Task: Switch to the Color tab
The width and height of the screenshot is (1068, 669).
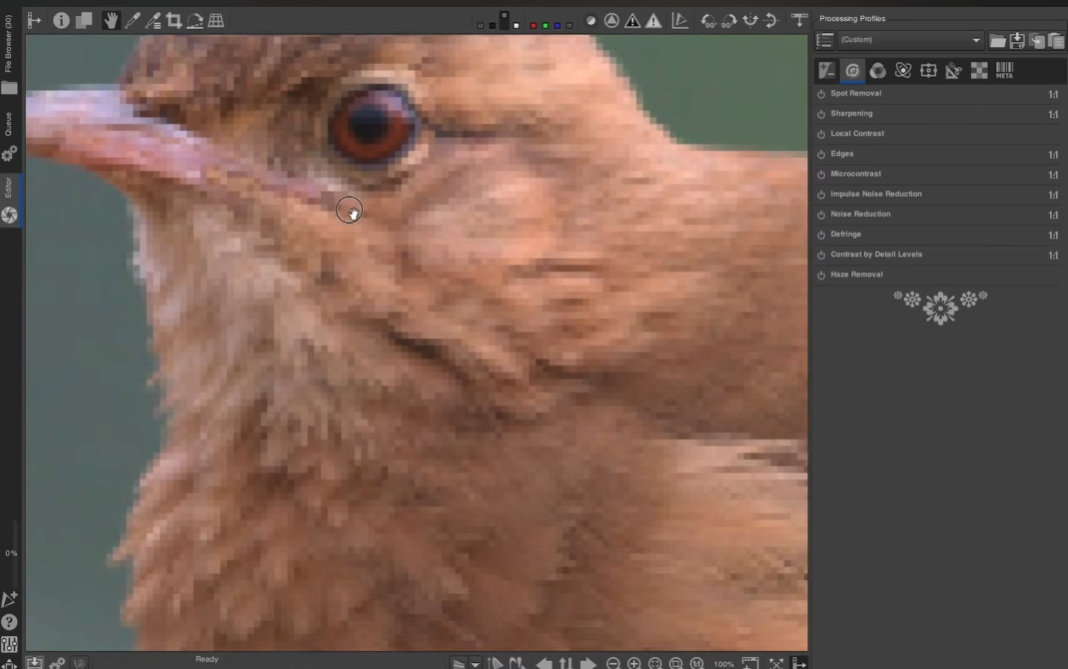Action: pyautogui.click(x=877, y=70)
